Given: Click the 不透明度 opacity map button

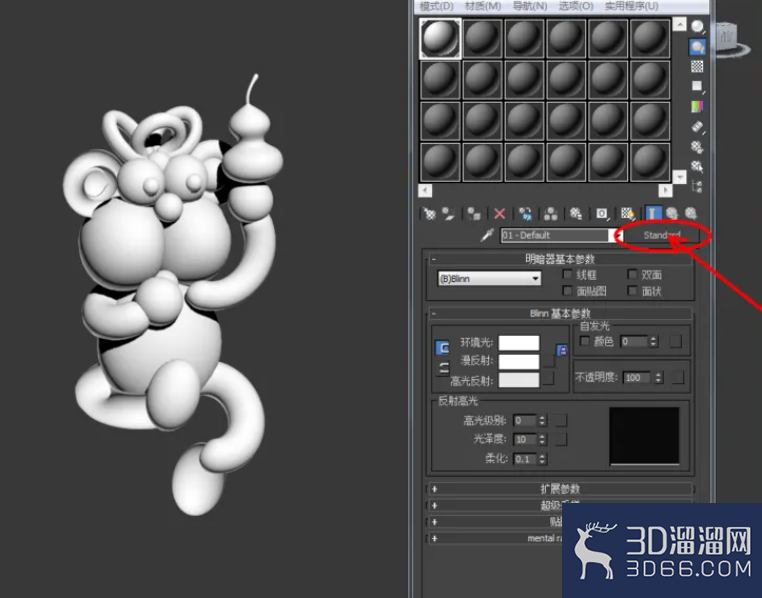Looking at the screenshot, I should click(x=678, y=377).
